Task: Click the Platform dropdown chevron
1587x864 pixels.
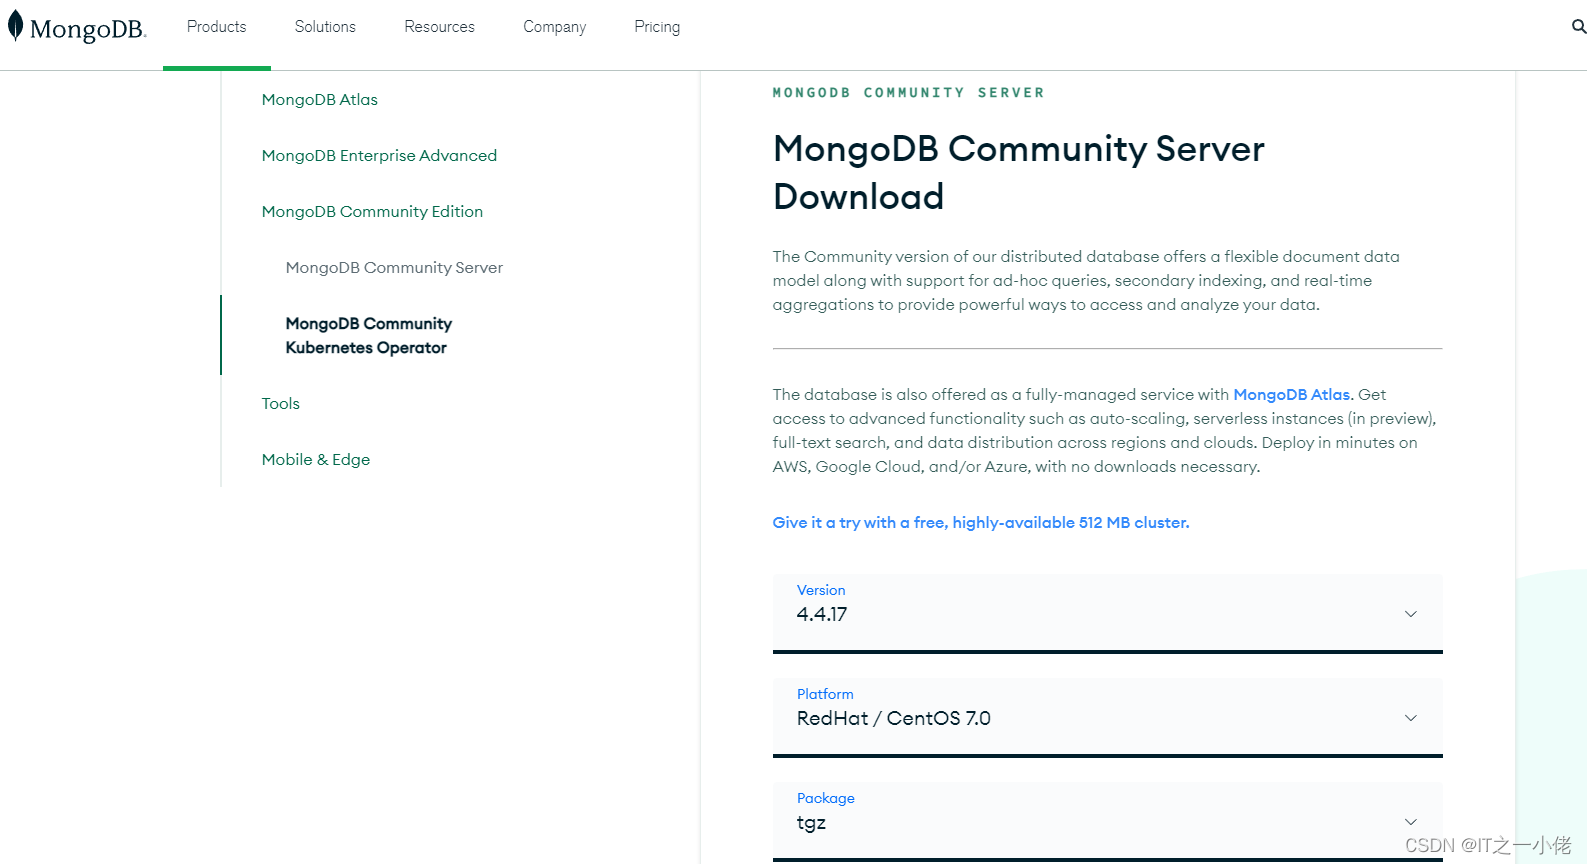Action: coord(1411,718)
